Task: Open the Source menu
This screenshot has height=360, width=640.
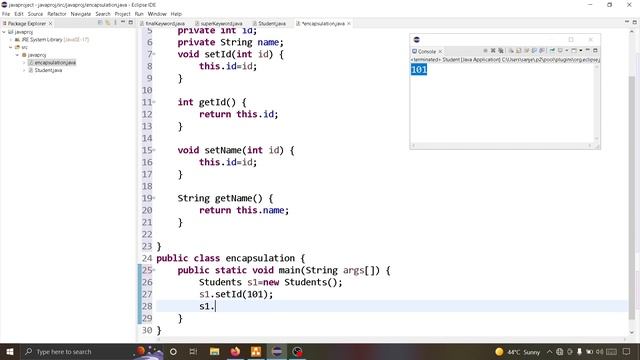Action: point(35,14)
